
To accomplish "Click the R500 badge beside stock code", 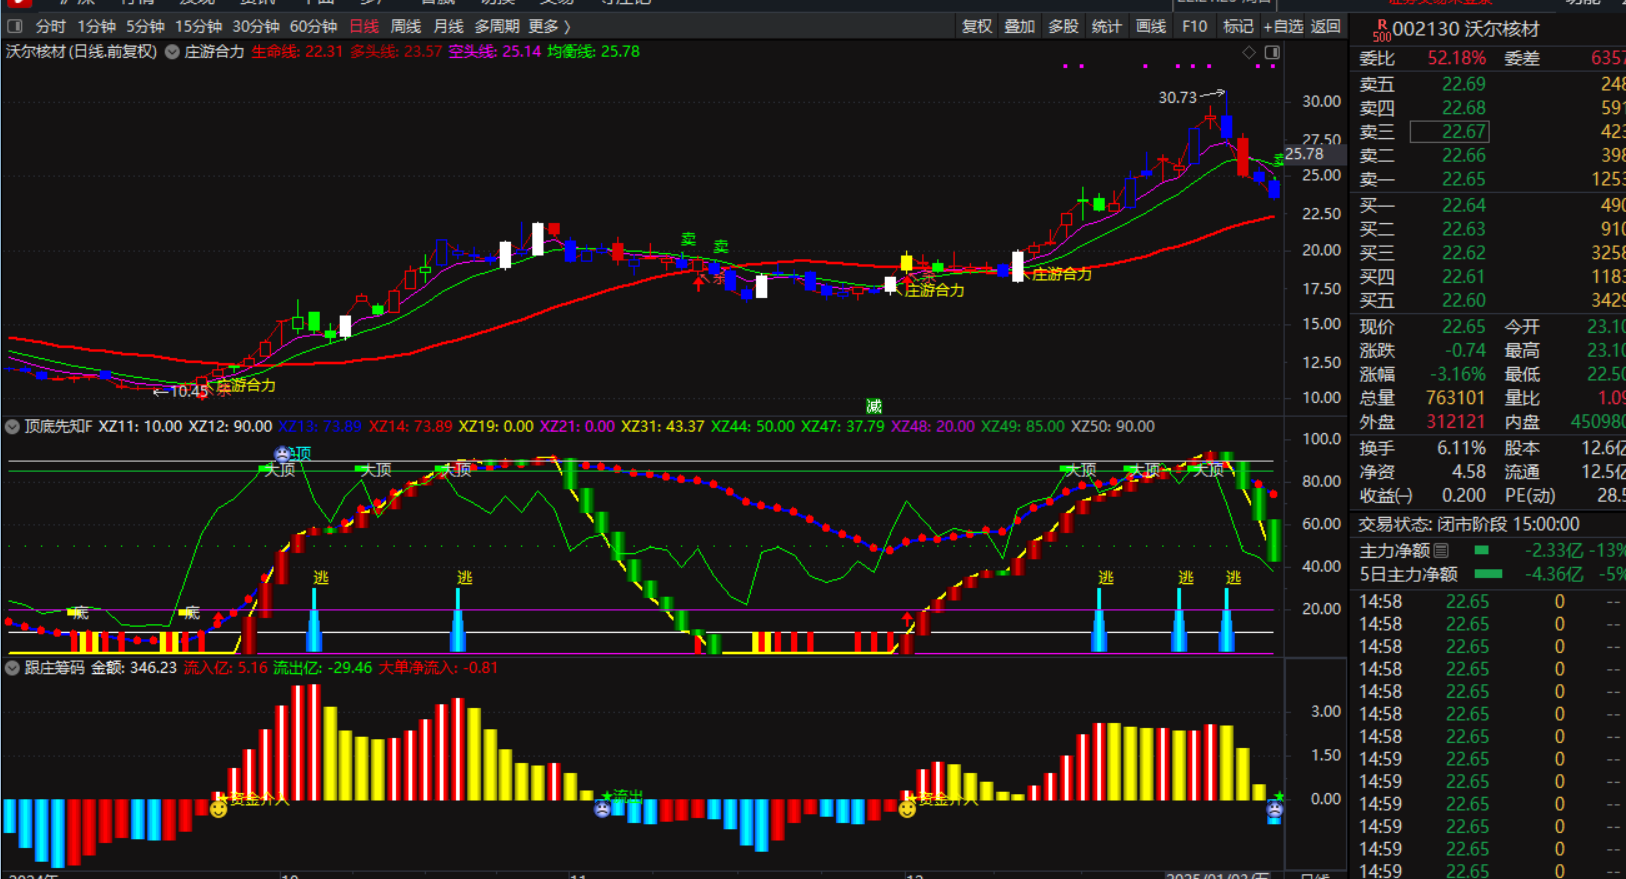I will tap(1381, 30).
